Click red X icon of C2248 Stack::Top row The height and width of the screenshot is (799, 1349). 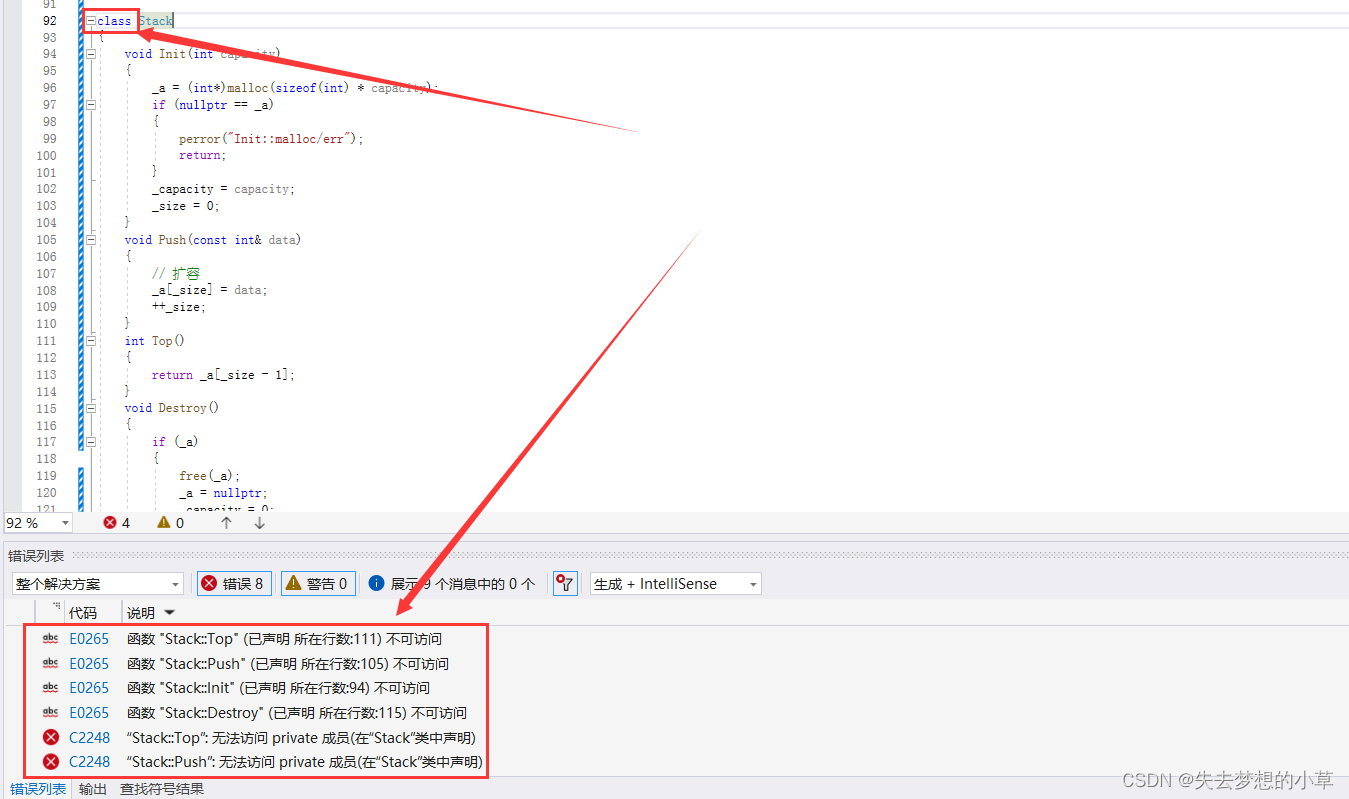(x=51, y=738)
